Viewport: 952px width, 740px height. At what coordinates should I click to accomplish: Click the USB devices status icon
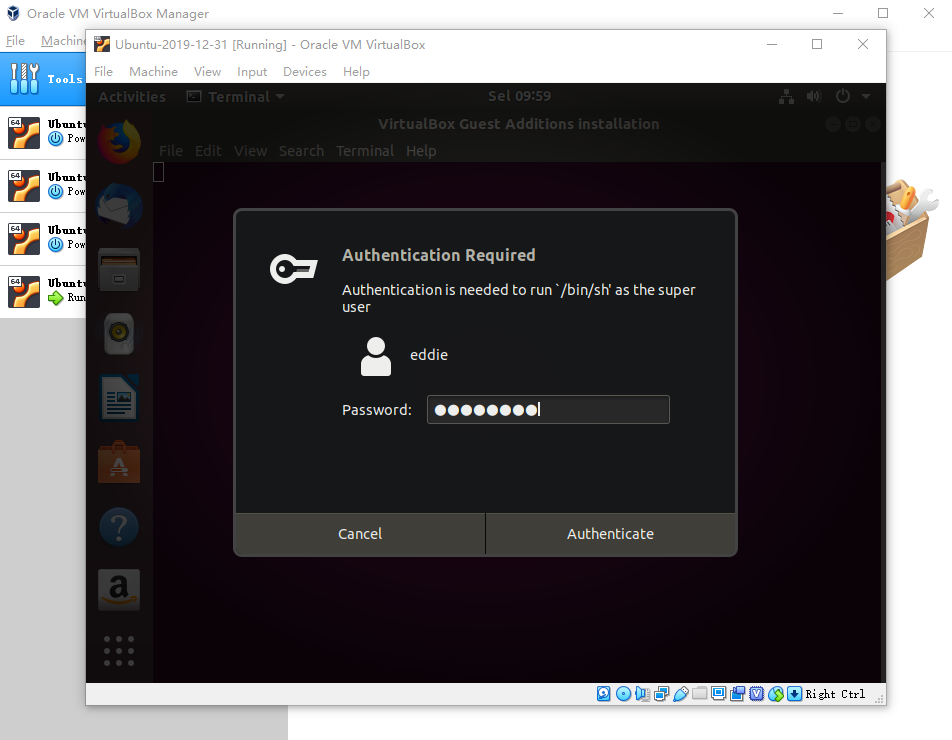pyautogui.click(x=681, y=694)
